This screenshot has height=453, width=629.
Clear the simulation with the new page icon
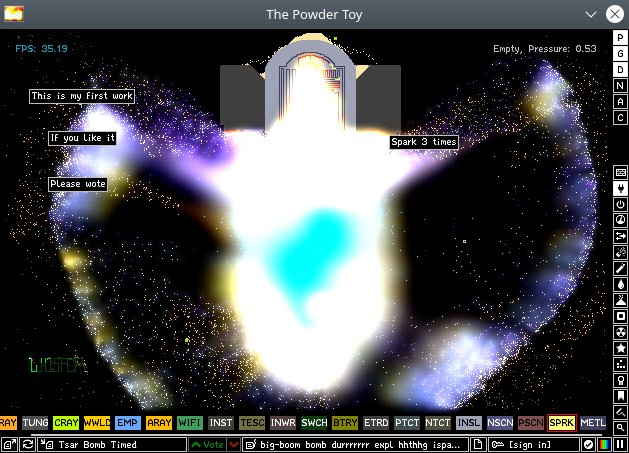[478, 445]
